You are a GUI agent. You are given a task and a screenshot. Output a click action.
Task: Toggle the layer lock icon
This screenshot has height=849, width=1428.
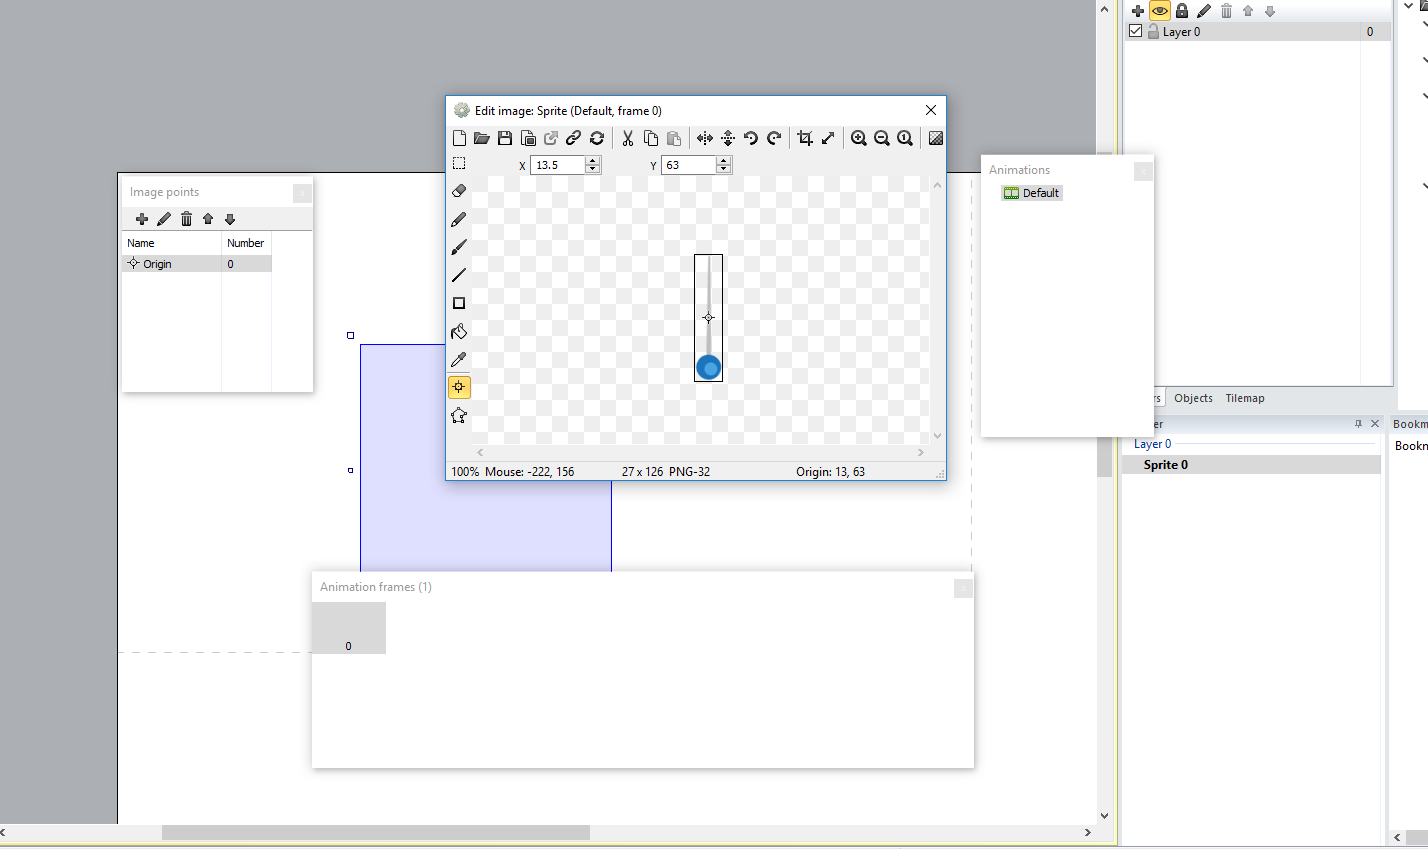click(x=1182, y=10)
